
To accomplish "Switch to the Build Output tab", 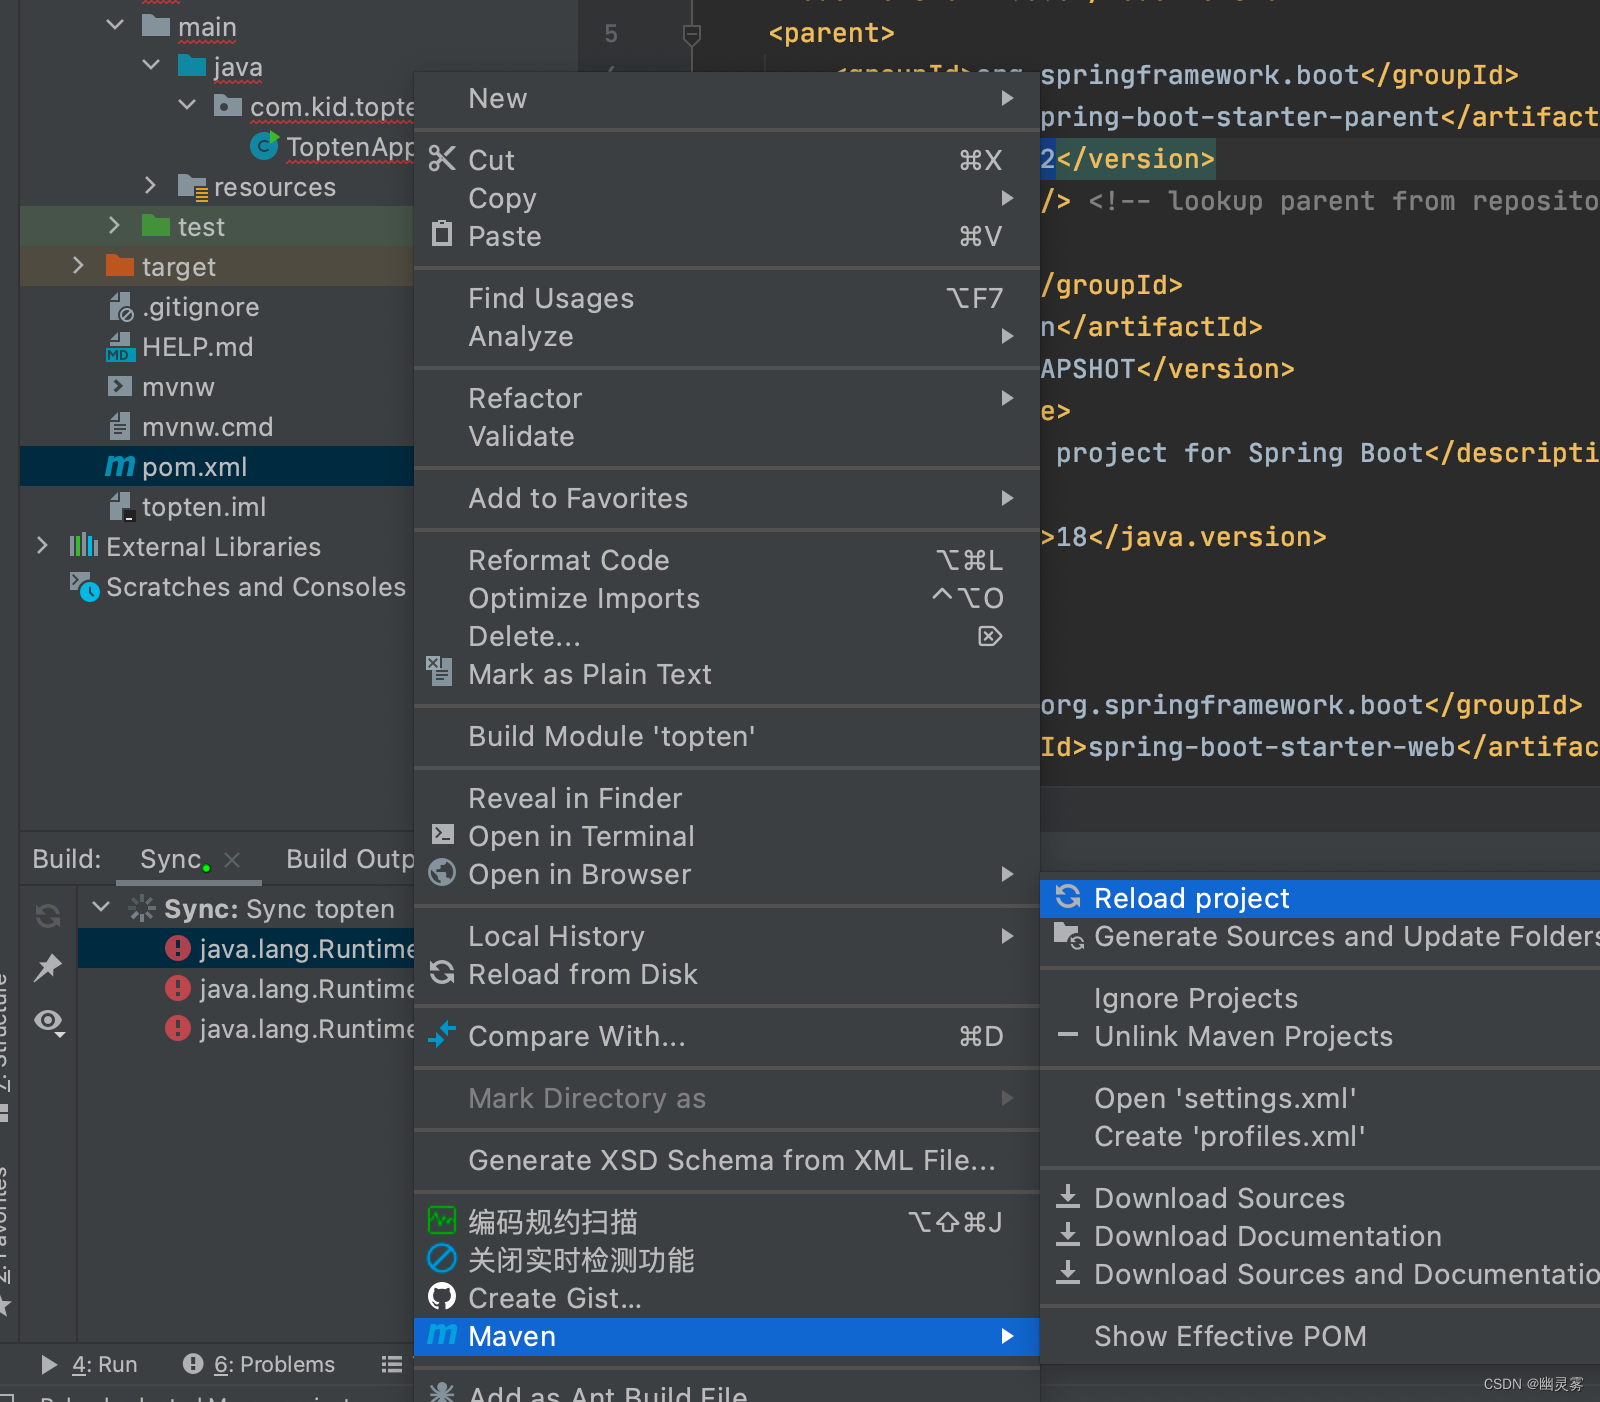I will coord(348,858).
